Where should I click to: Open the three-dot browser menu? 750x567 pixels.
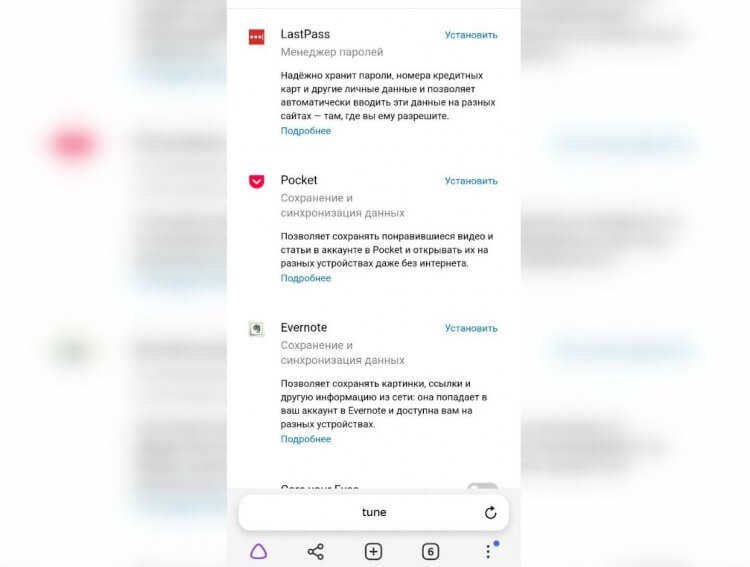tap(488, 552)
